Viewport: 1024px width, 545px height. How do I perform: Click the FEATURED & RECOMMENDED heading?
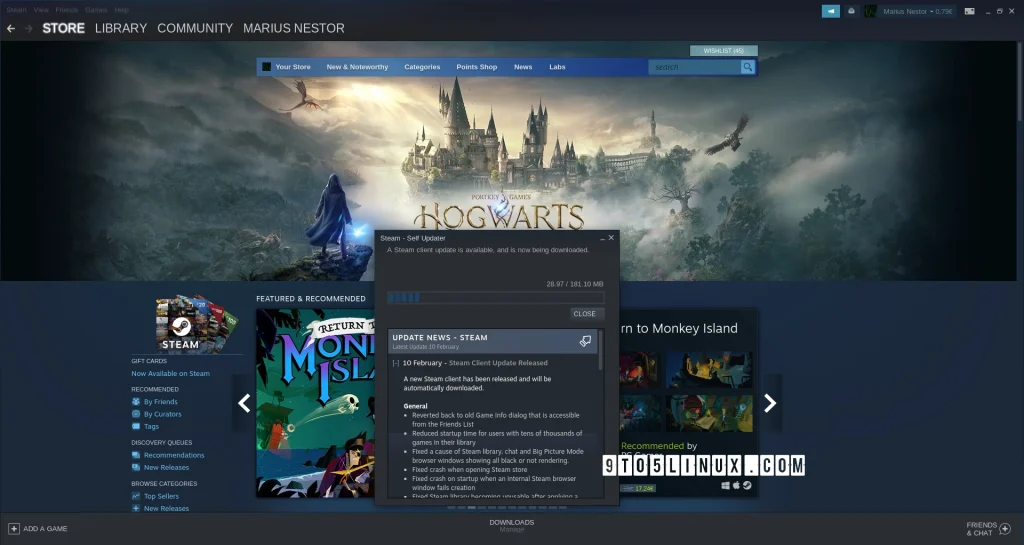pos(311,298)
